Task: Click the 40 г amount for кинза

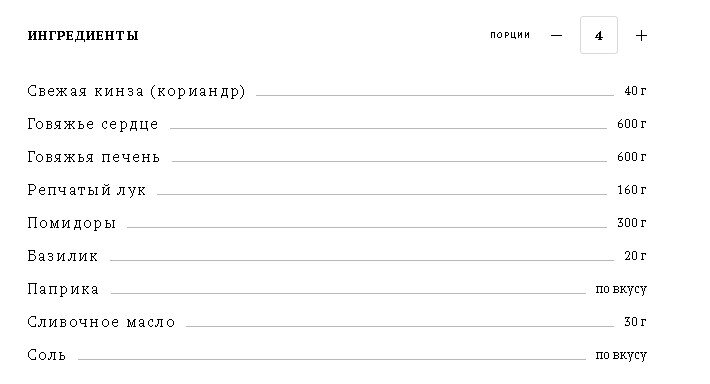Action: pyautogui.click(x=635, y=91)
